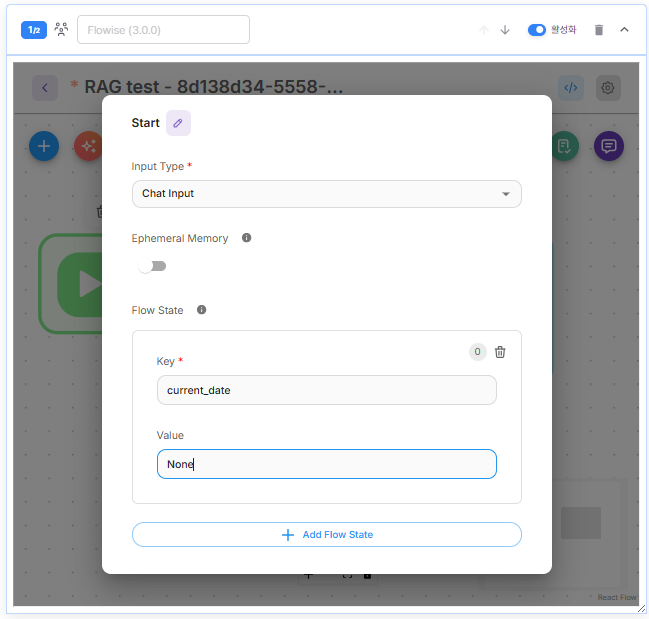Open the purple chat button
The width and height of the screenshot is (649, 619).
coord(608,146)
